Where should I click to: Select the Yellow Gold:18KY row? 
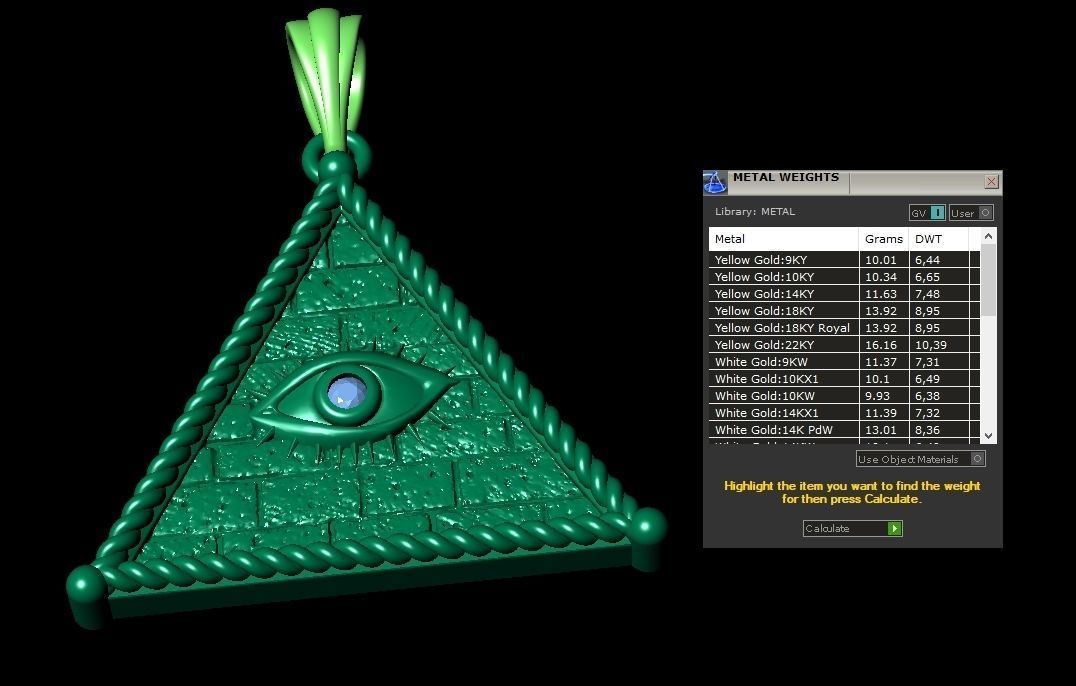tap(844, 311)
